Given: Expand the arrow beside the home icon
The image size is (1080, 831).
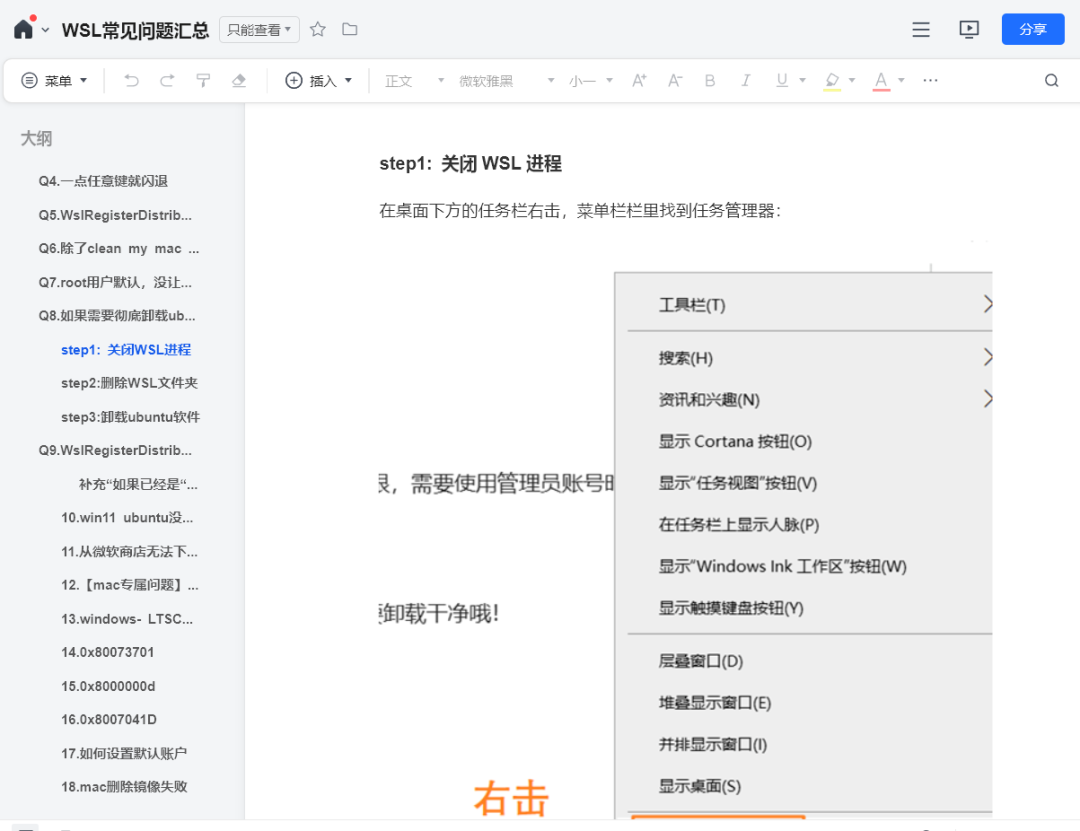Looking at the screenshot, I should point(45,30).
